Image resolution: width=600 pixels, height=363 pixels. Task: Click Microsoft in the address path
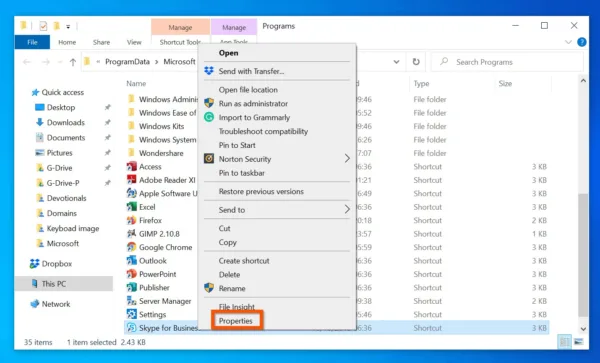(179, 62)
